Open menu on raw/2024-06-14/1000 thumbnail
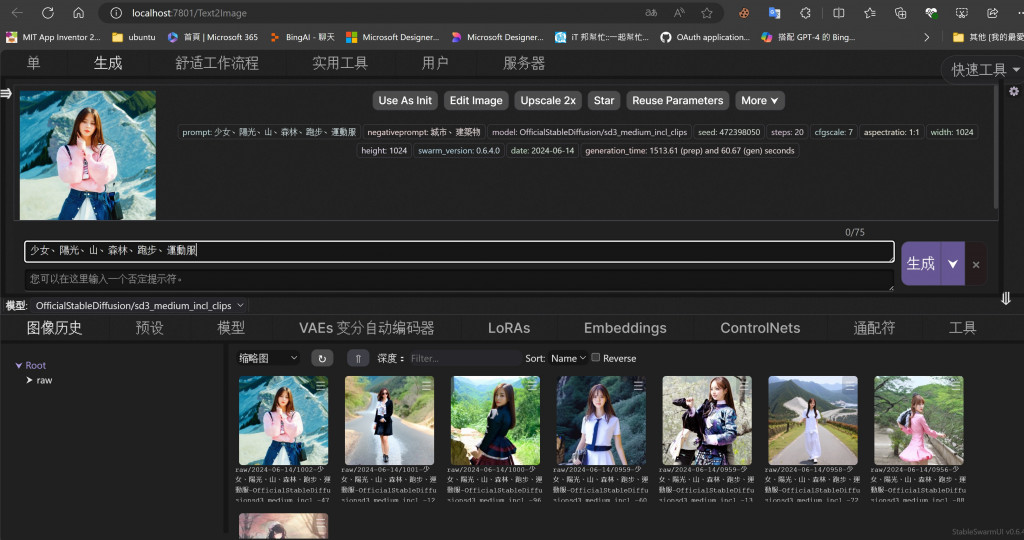Image resolution: width=1024 pixels, height=540 pixels. 532,387
